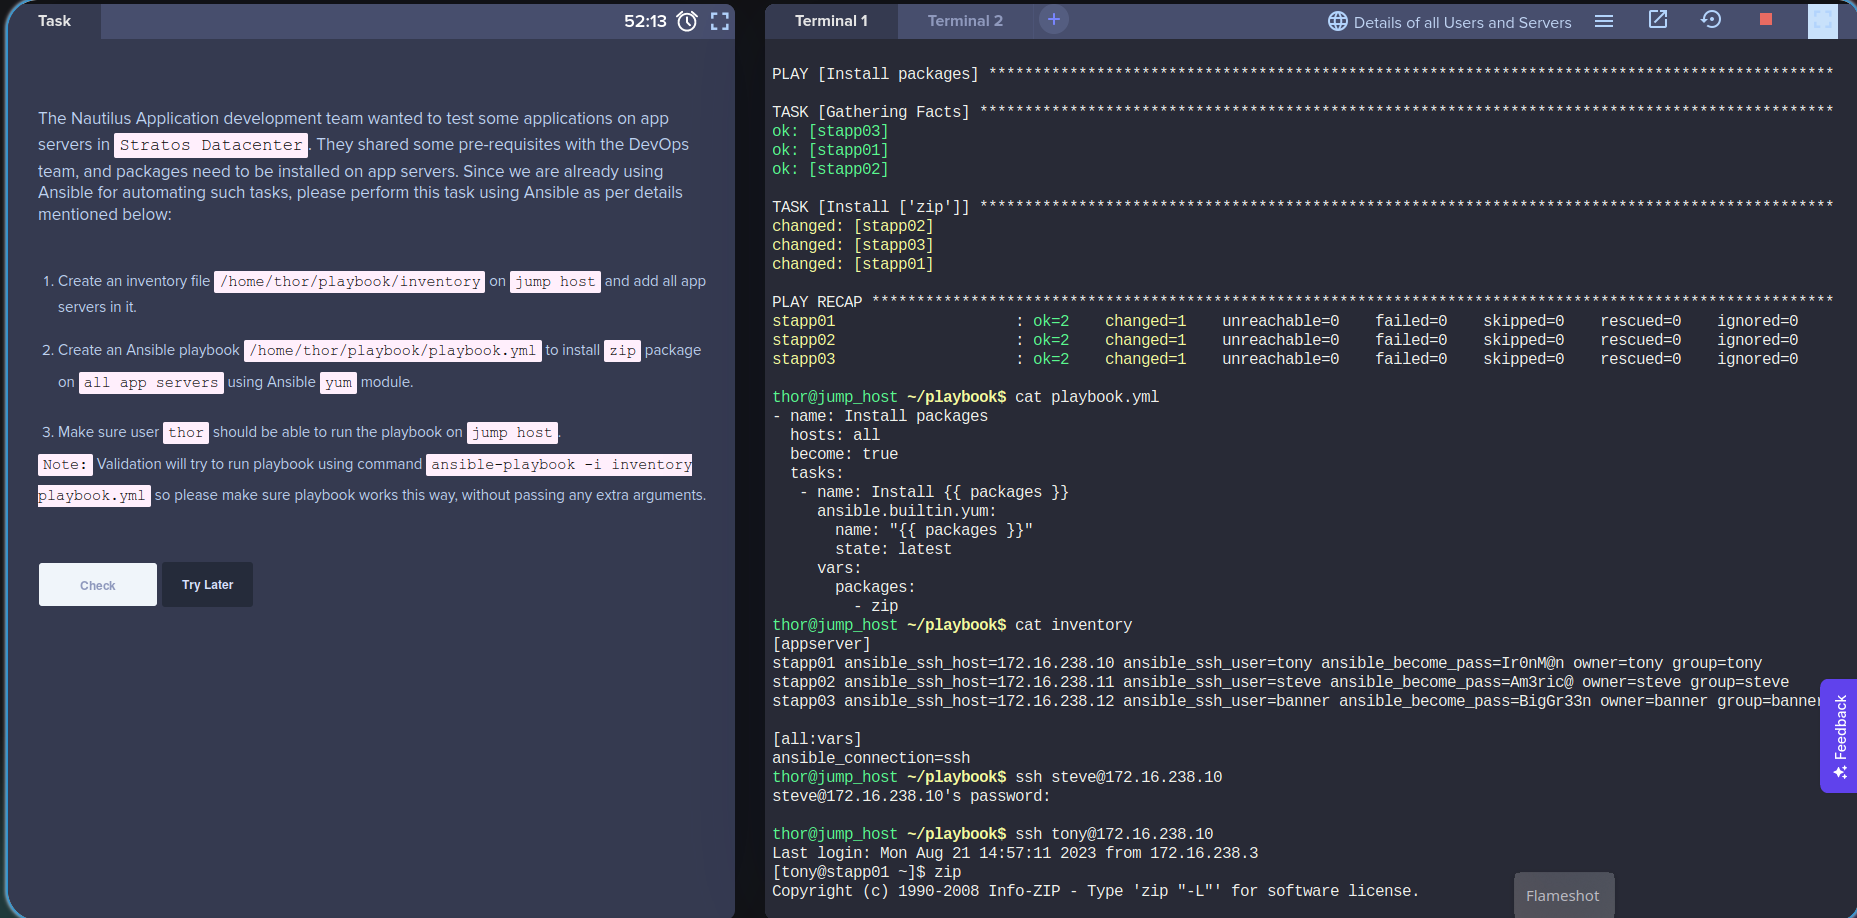Switch to the Terminal 2 tab
Viewport: 1857px width, 918px height.
[x=965, y=21]
